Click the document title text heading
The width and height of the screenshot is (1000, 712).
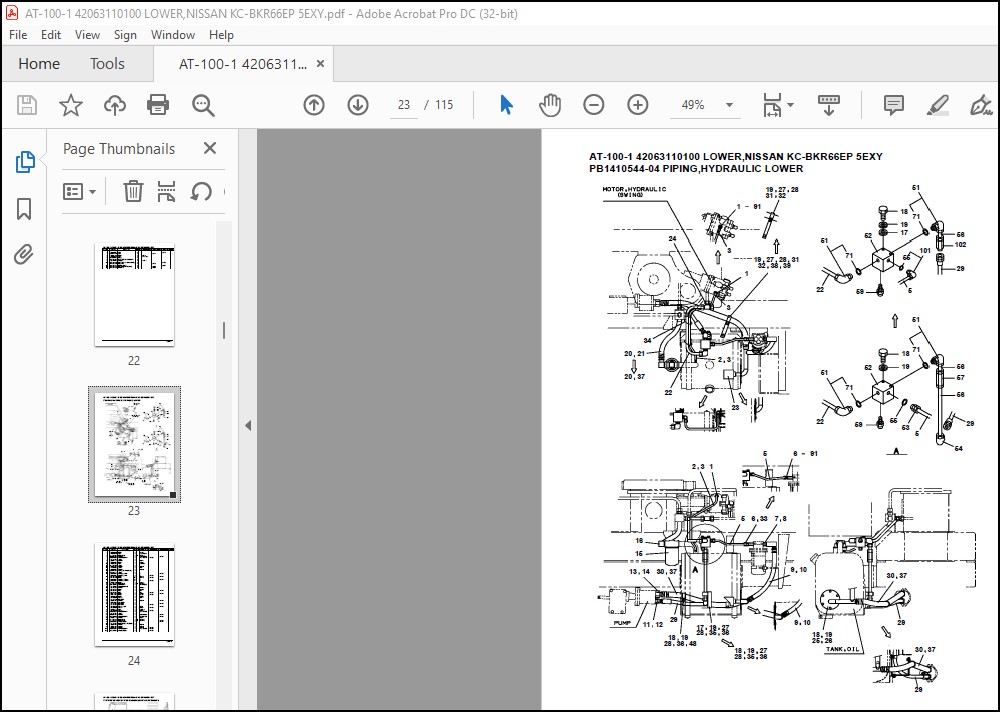tap(735, 156)
